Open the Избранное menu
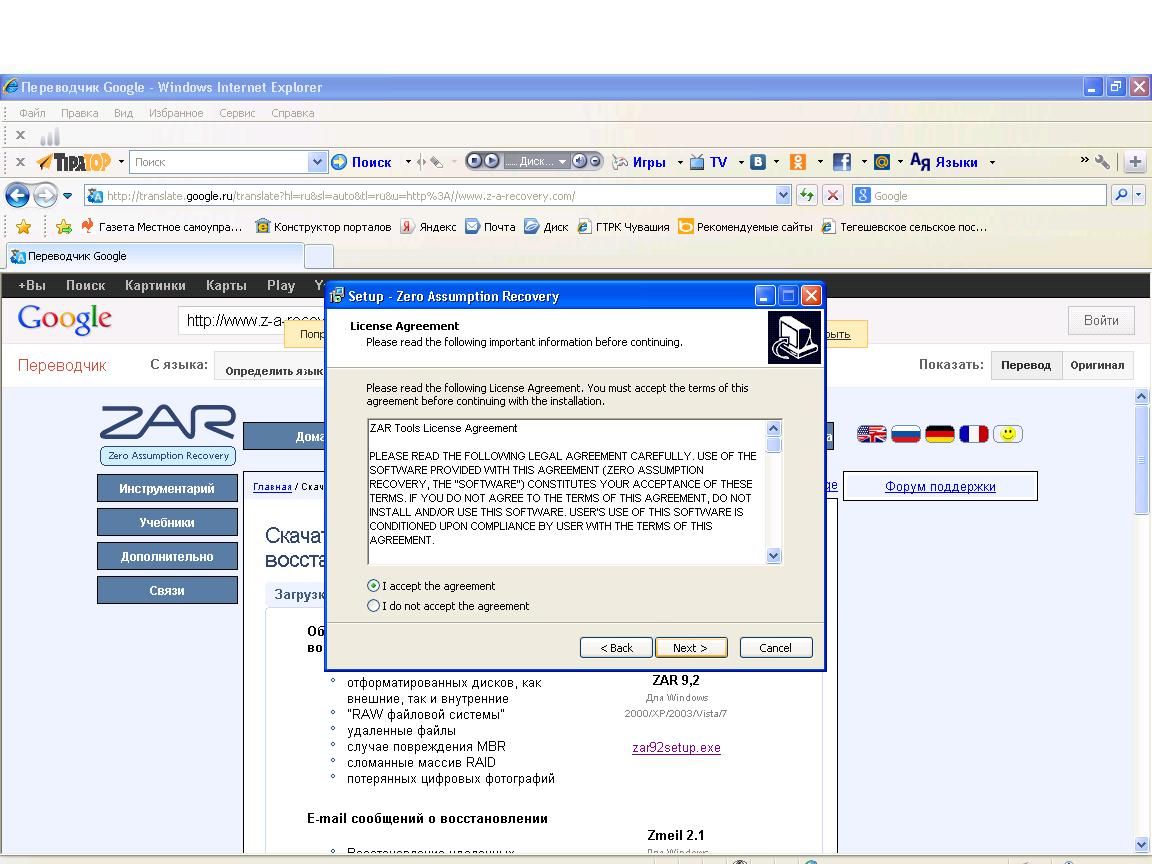The width and height of the screenshot is (1152, 864). point(176,113)
